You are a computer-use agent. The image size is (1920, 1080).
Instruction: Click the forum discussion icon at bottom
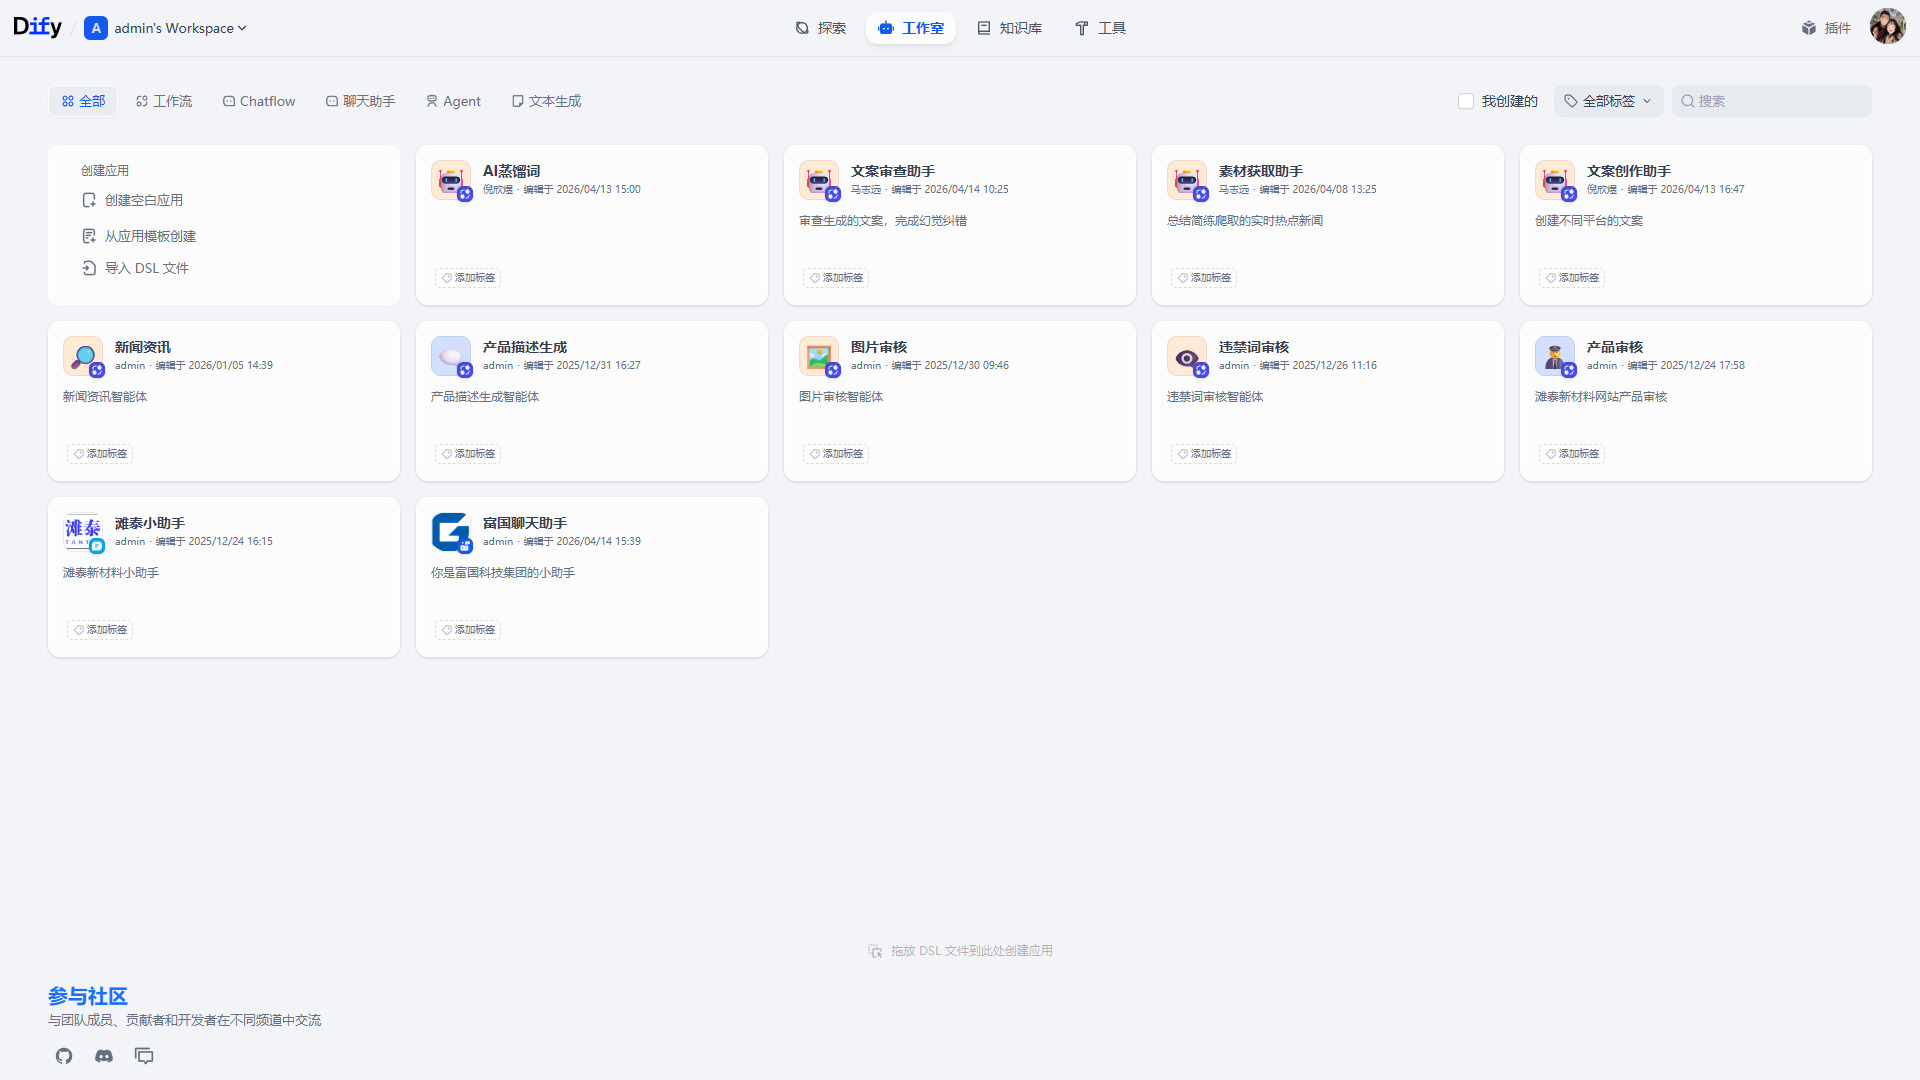pyautogui.click(x=144, y=1056)
